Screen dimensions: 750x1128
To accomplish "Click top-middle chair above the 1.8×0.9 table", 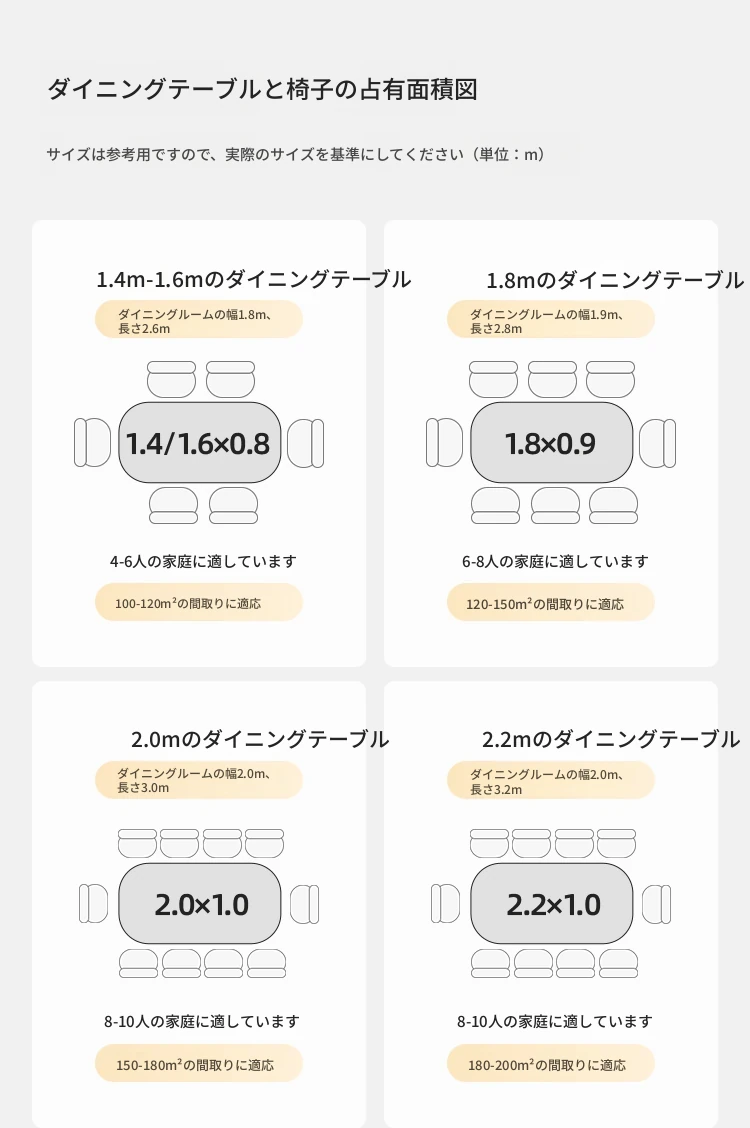I will pyautogui.click(x=552, y=379).
